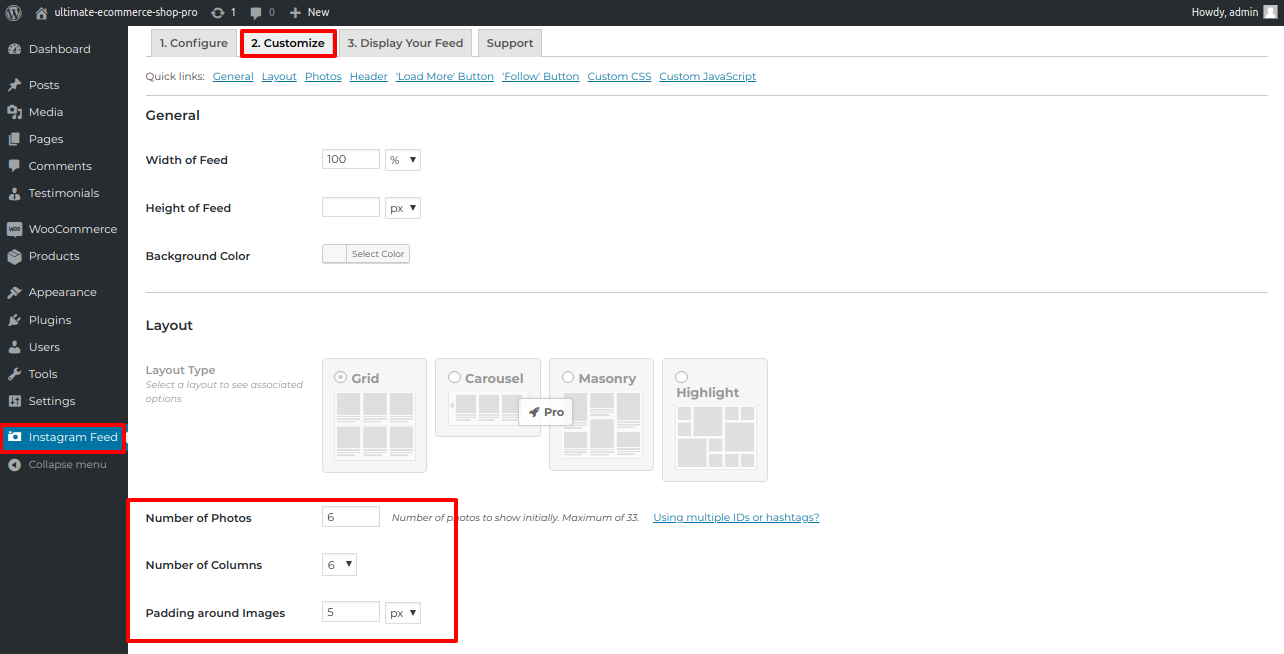Switch to the 2. Customize tab
The image size is (1284, 654).
pos(288,43)
